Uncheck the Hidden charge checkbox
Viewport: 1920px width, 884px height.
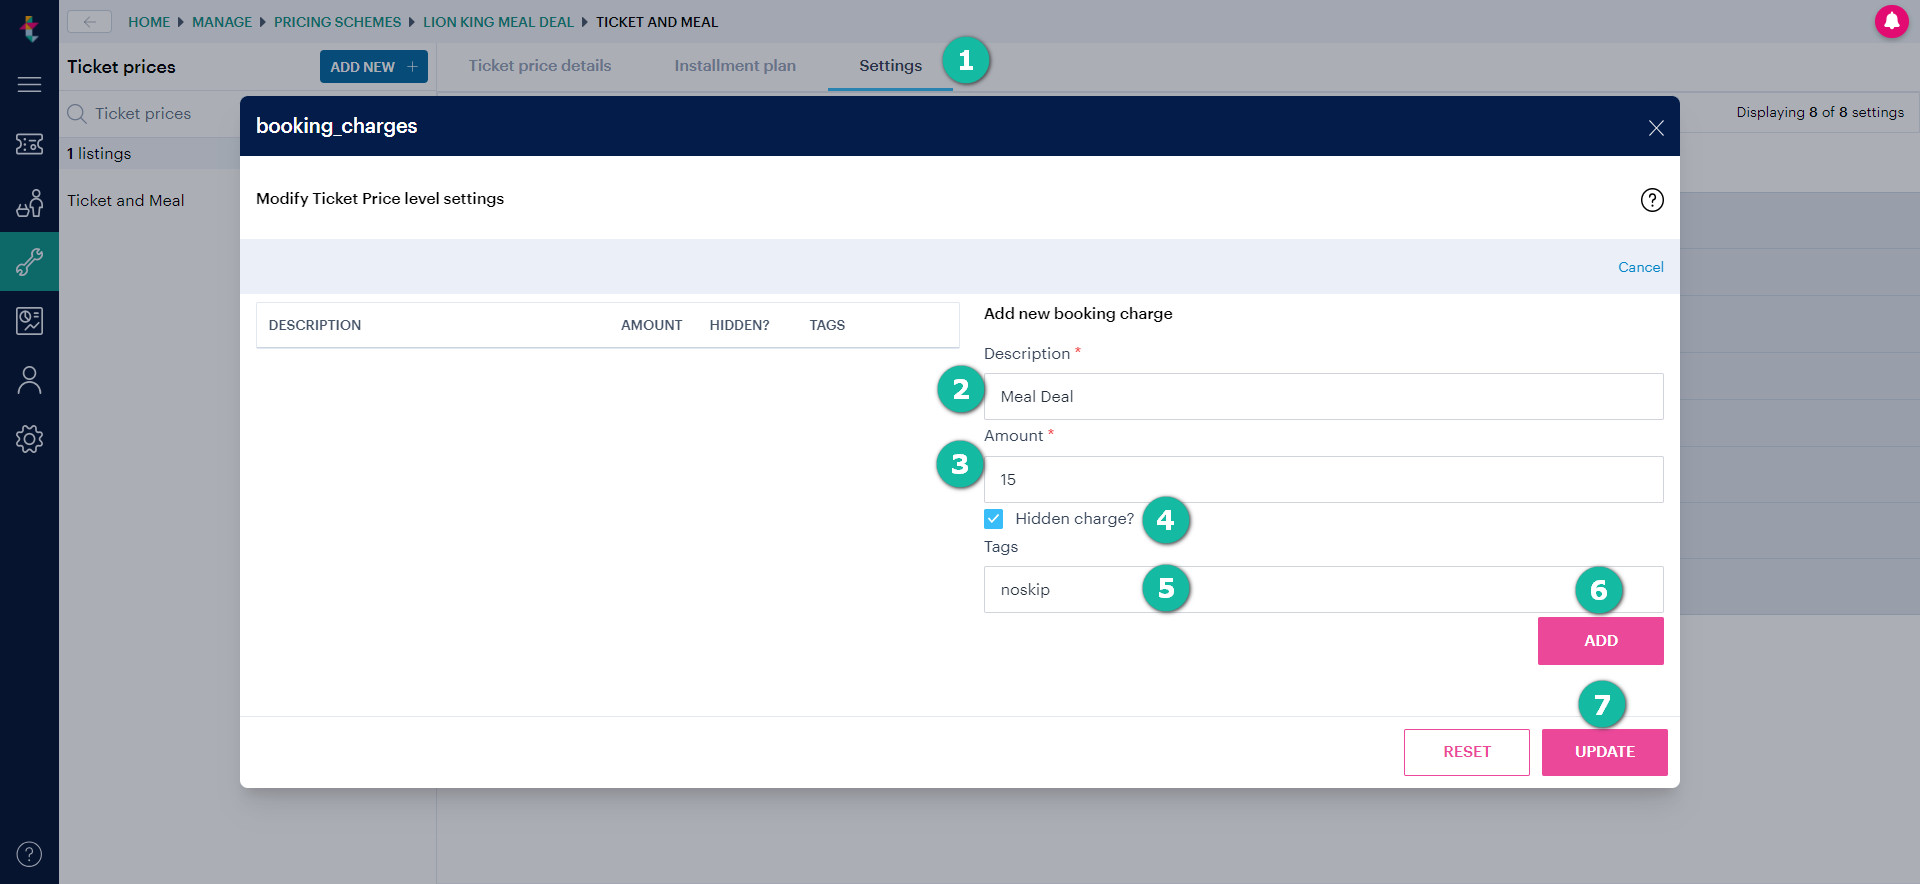click(993, 519)
